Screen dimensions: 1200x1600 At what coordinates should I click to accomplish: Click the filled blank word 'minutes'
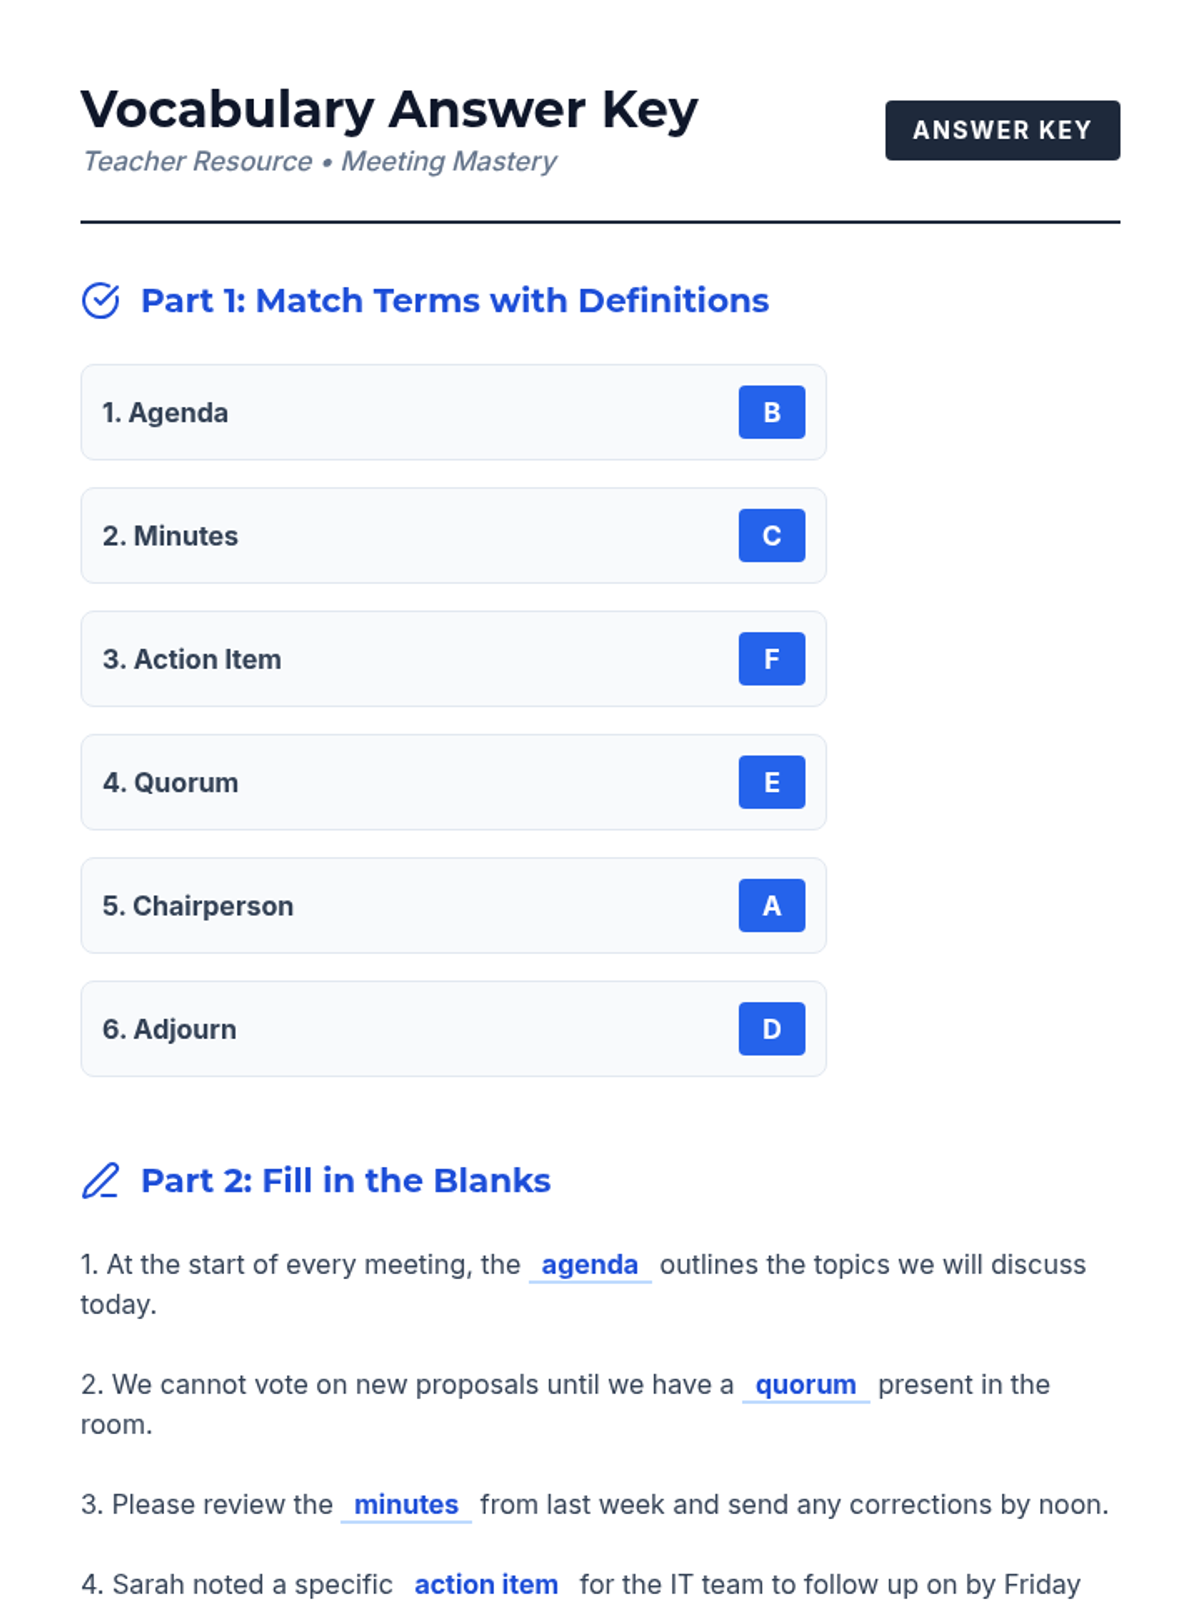pyautogui.click(x=406, y=1505)
